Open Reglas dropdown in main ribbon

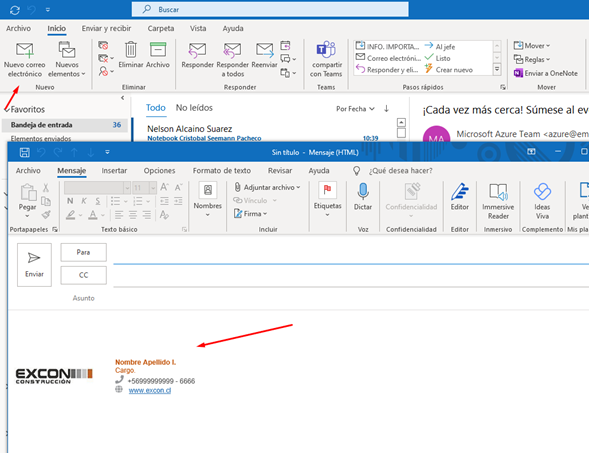pyautogui.click(x=532, y=59)
